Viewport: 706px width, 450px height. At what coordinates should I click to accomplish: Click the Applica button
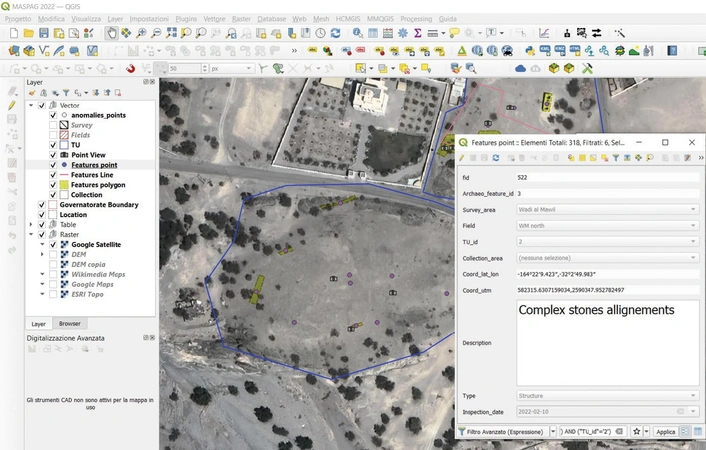click(x=665, y=431)
